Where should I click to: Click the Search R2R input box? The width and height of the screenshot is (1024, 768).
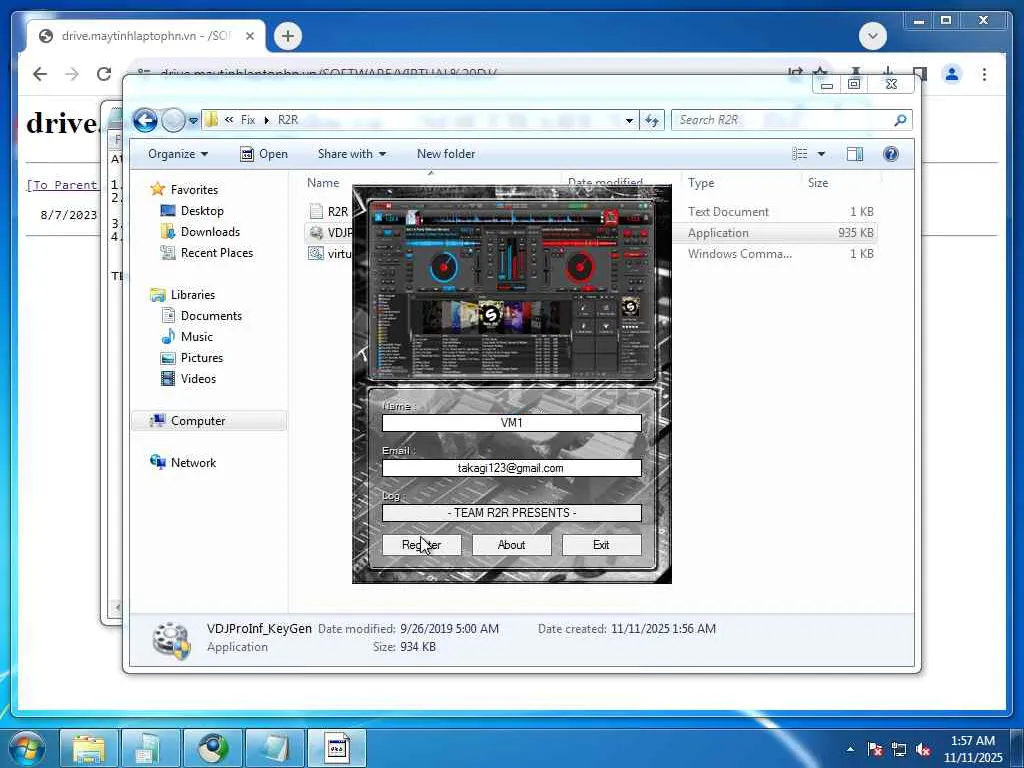[782, 120]
